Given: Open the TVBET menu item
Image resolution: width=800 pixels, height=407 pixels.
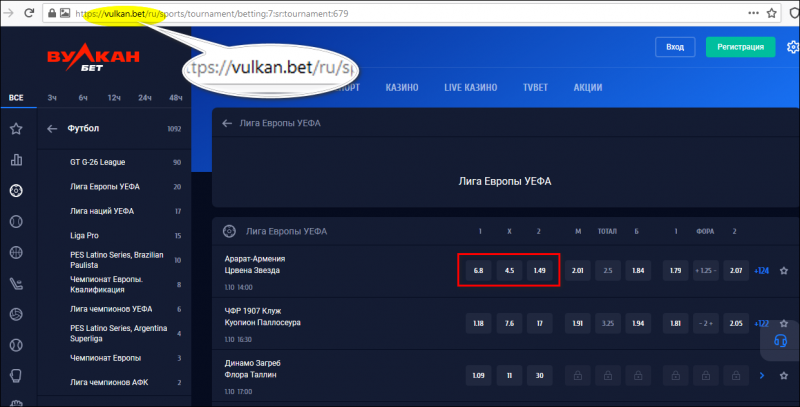Looking at the screenshot, I should point(535,88).
